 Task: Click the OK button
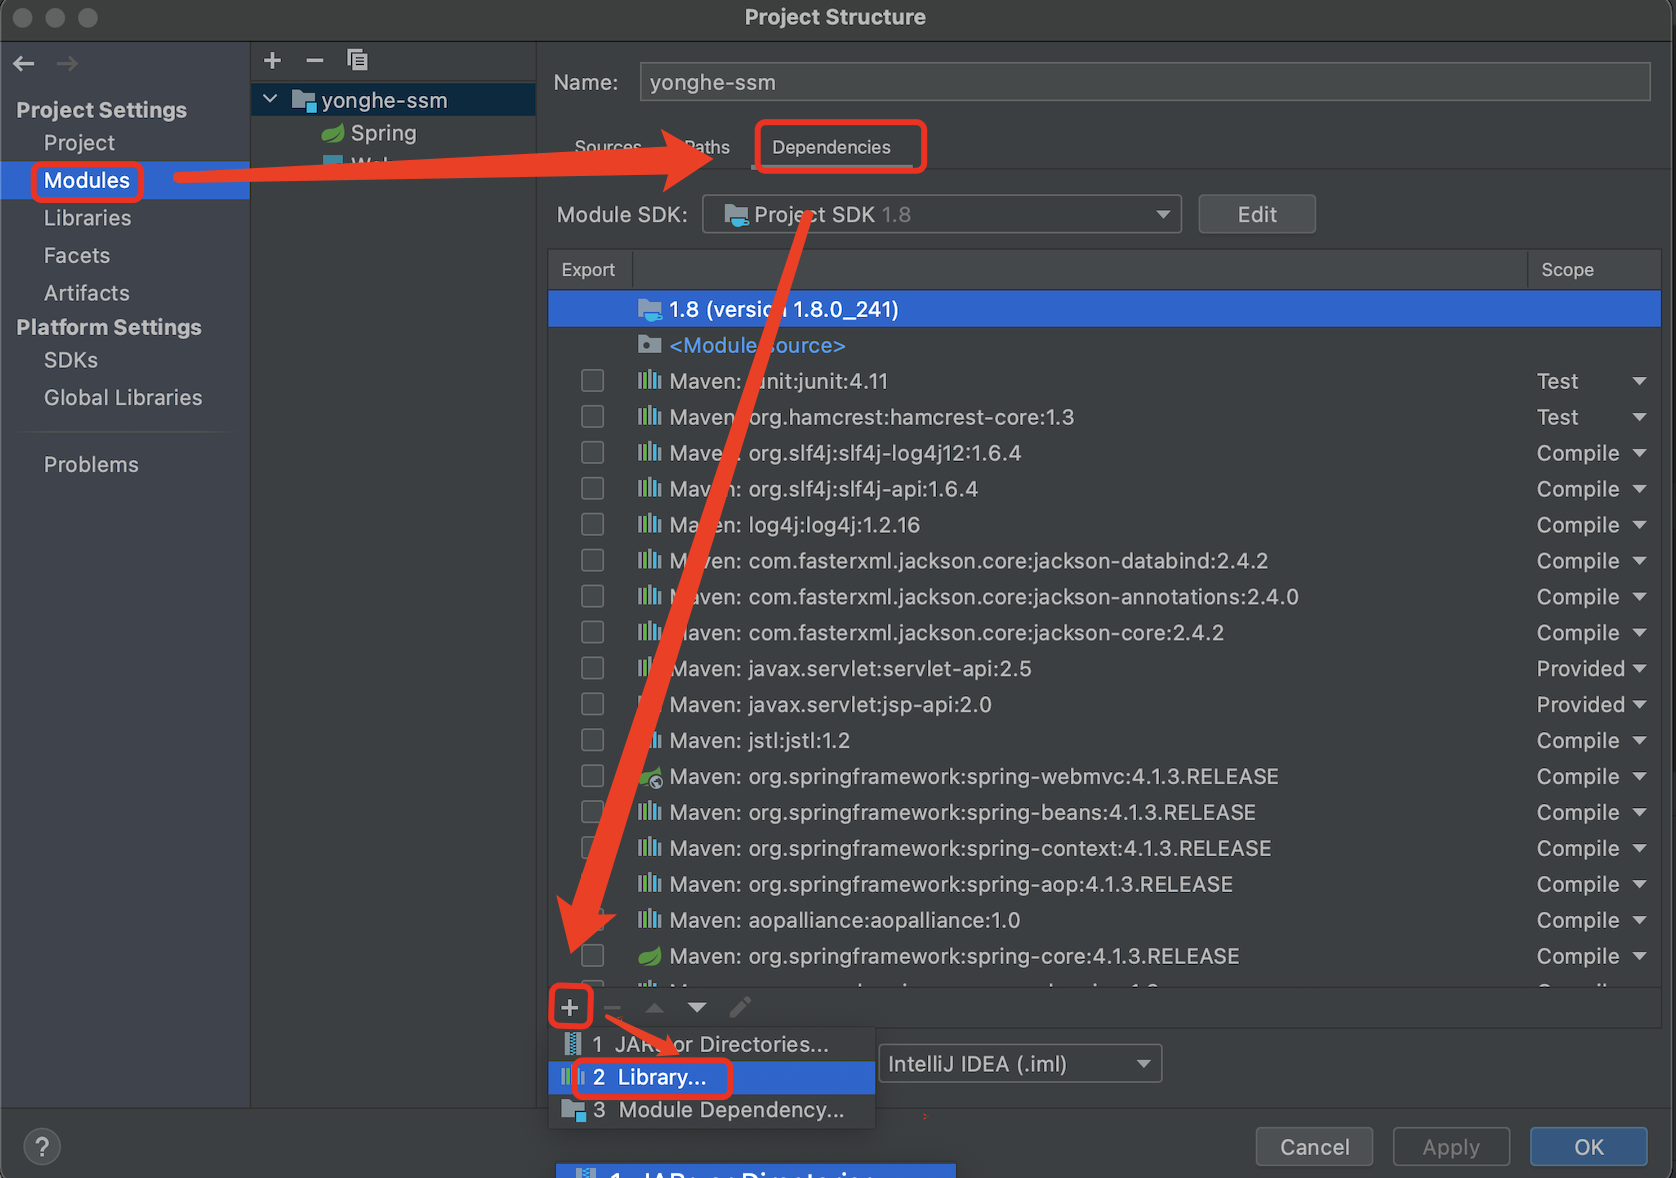coord(1589,1147)
